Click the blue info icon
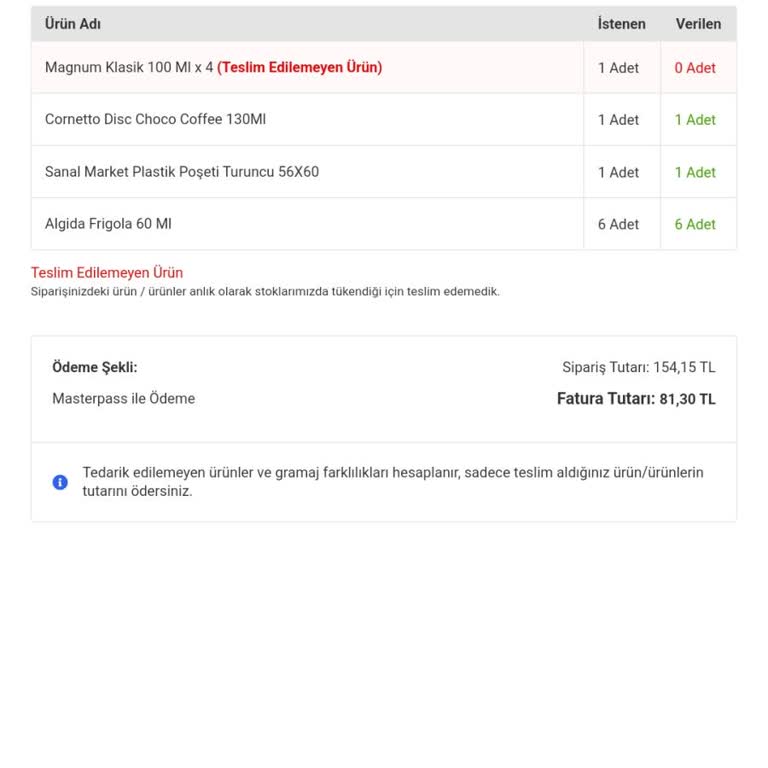The image size is (768, 768). 60,482
